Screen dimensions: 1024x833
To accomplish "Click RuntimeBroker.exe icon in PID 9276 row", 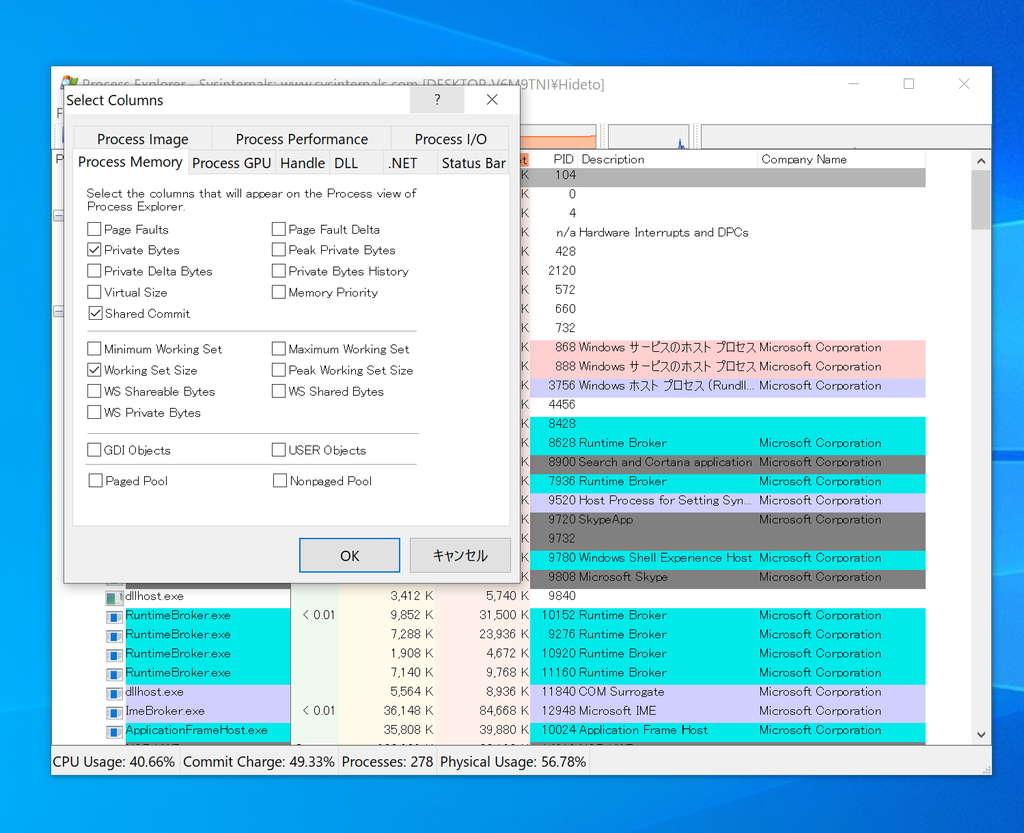I will tap(114, 635).
